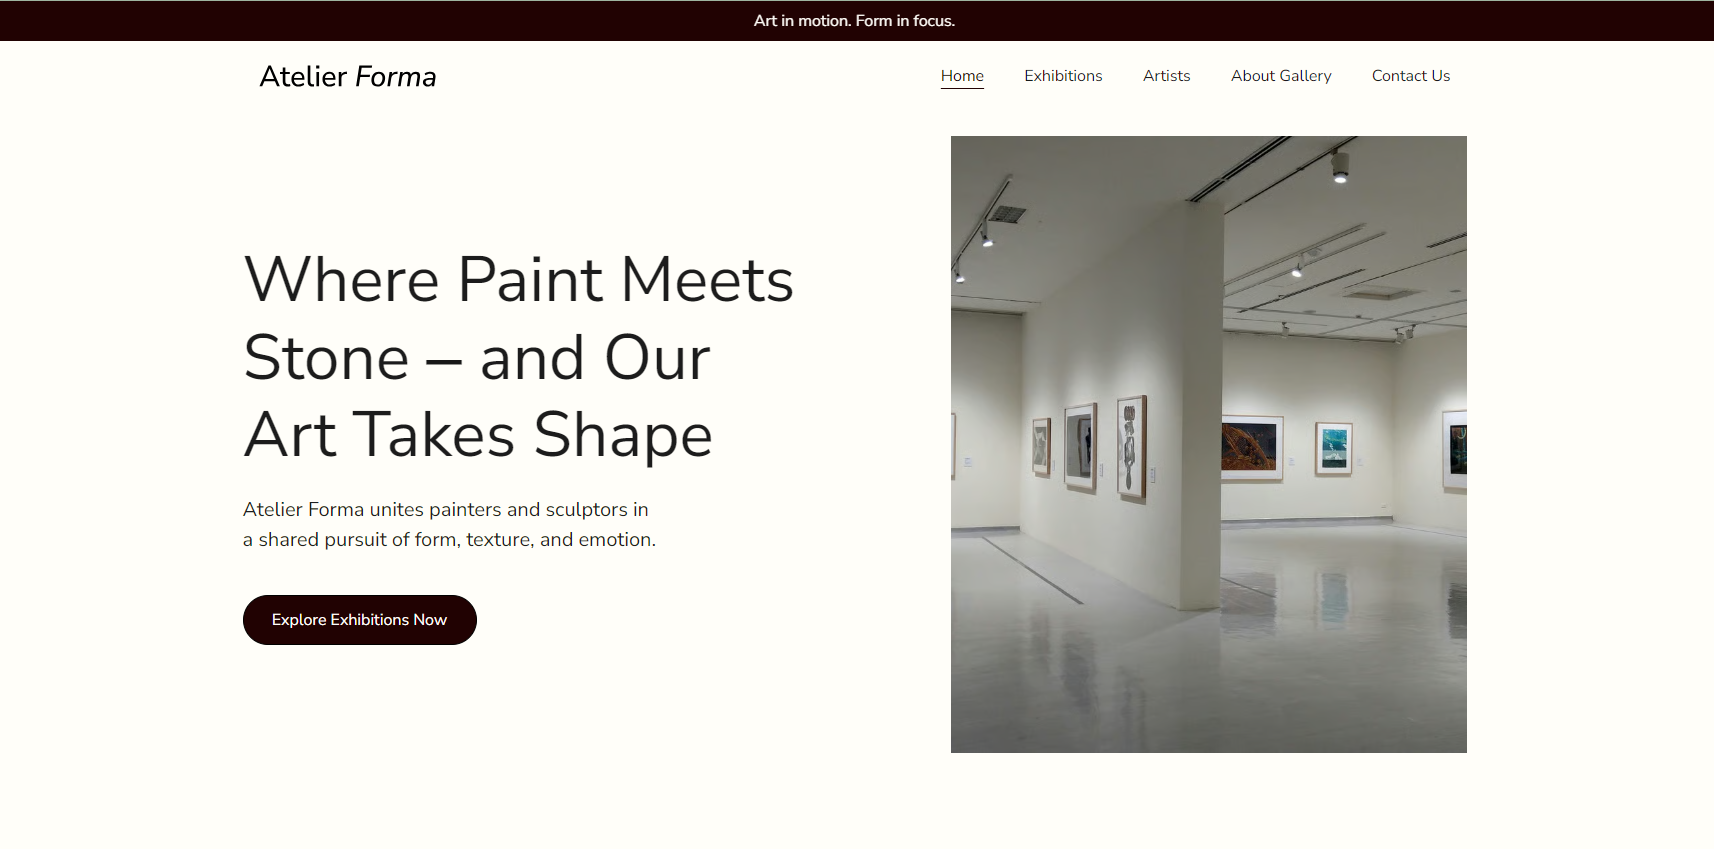The image size is (1714, 849).
Task: Navigate to About Gallery
Action: click(x=1281, y=76)
